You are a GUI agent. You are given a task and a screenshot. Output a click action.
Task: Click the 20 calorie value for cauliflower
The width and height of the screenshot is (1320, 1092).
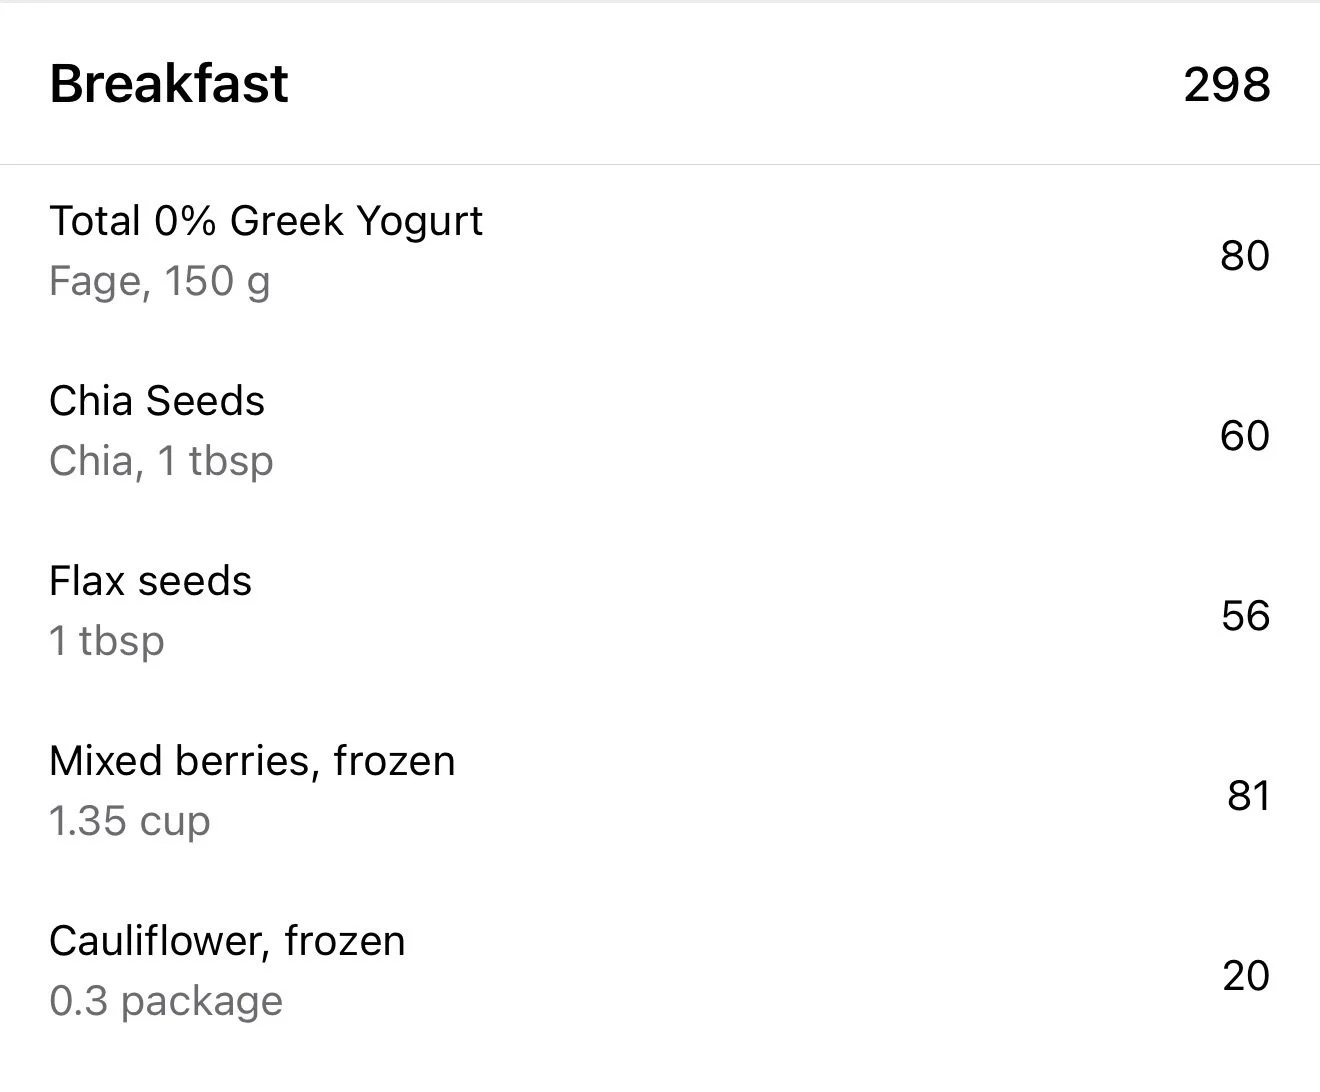1245,976
